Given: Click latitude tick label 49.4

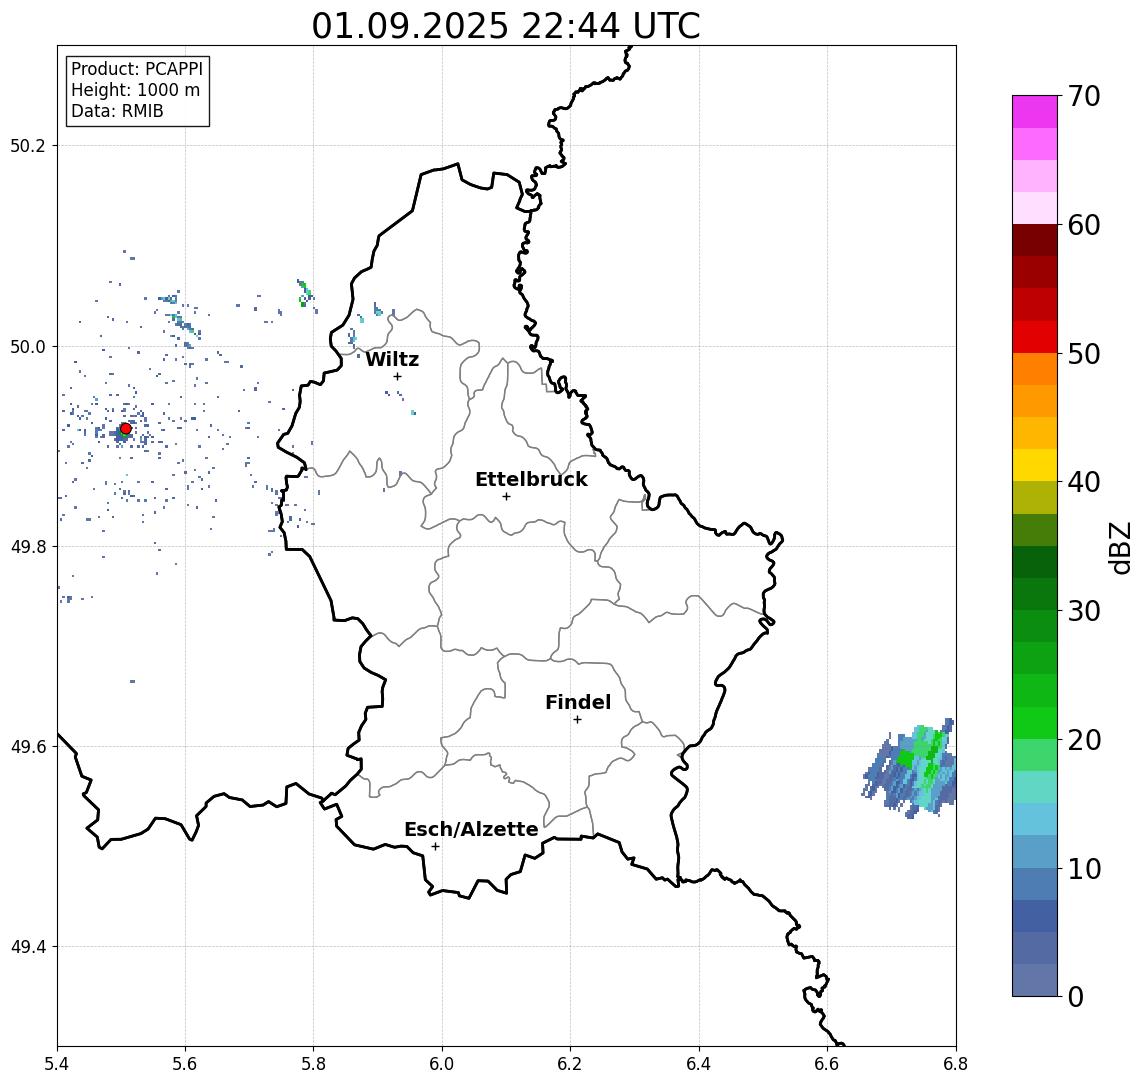Looking at the screenshot, I should click(28, 947).
